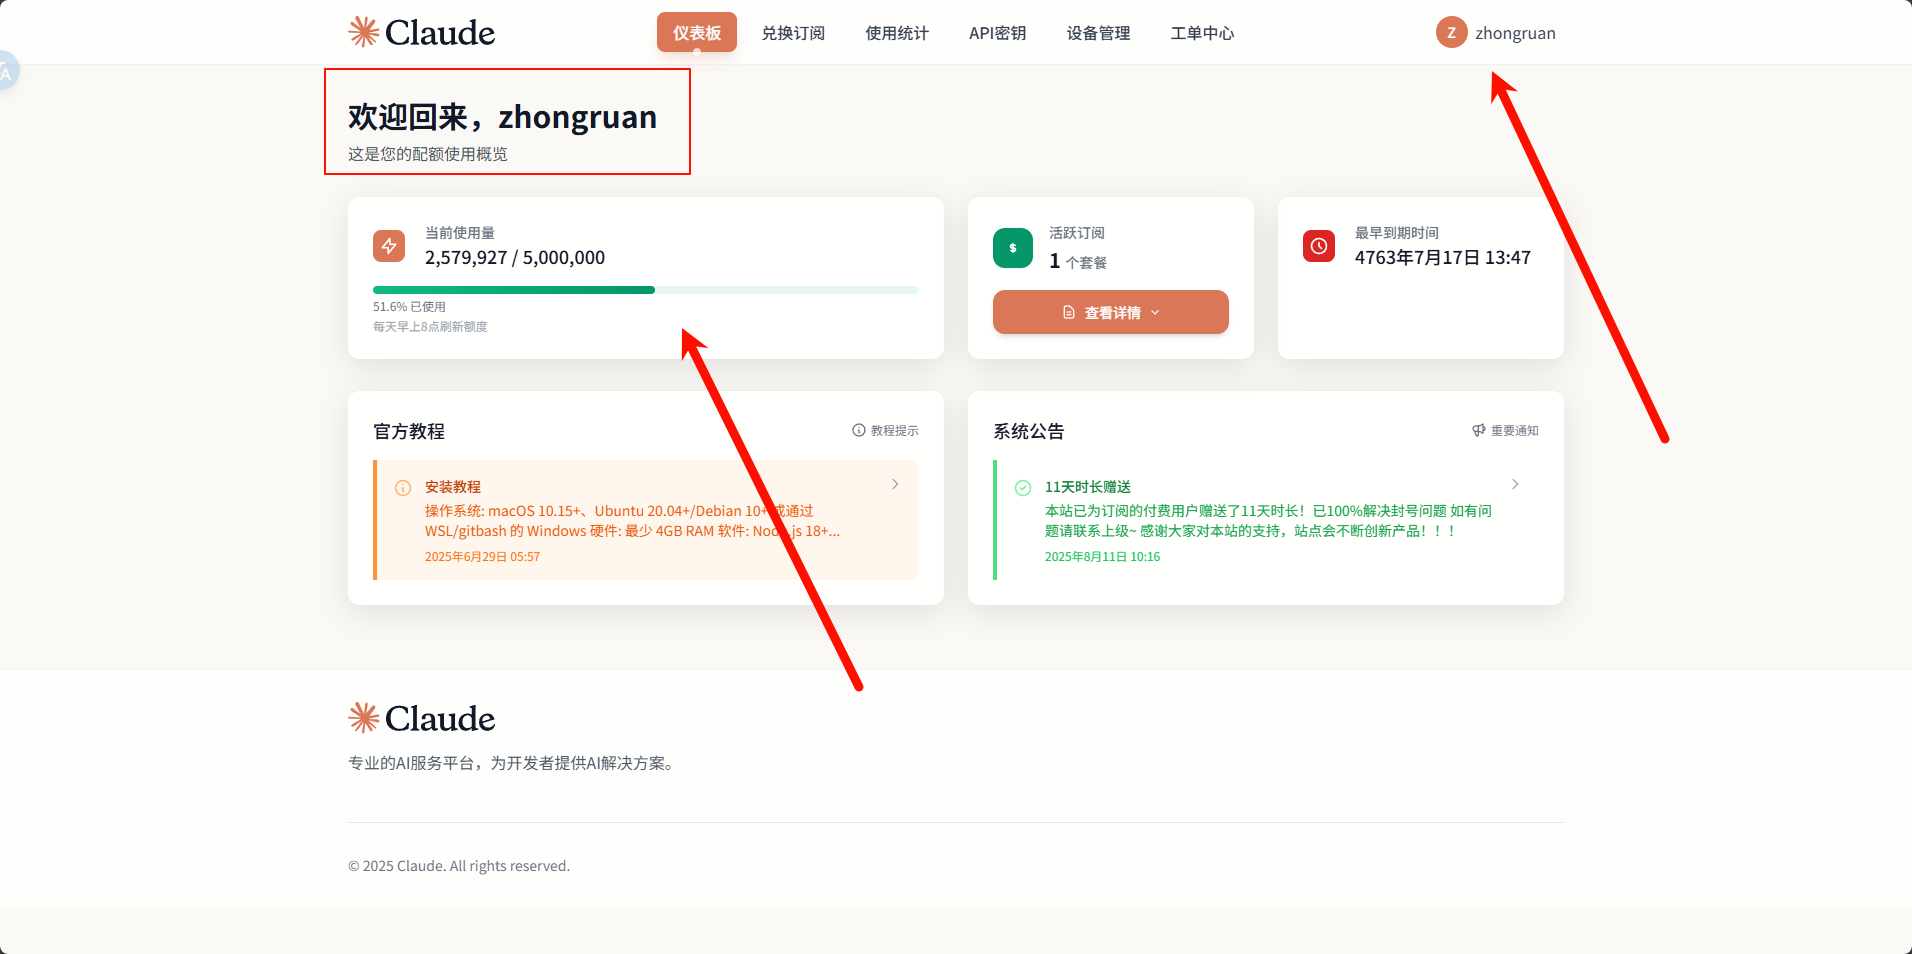1912x954 pixels.
Task: Switch to the 使用统计 tab
Action: 897,33
